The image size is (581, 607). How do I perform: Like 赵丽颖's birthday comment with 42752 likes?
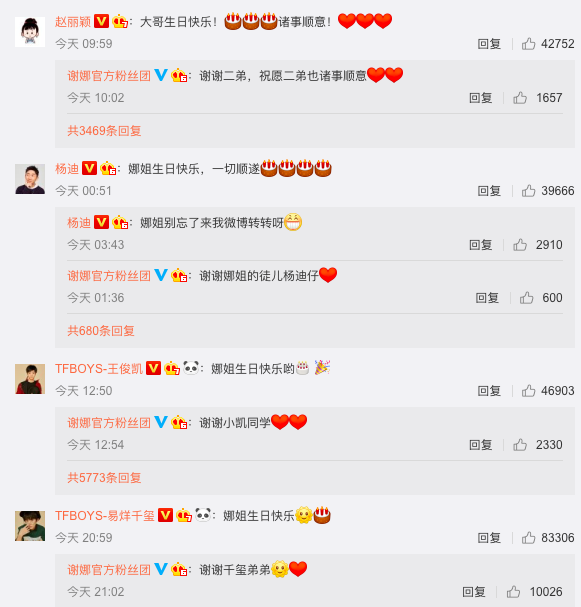[x=528, y=44]
